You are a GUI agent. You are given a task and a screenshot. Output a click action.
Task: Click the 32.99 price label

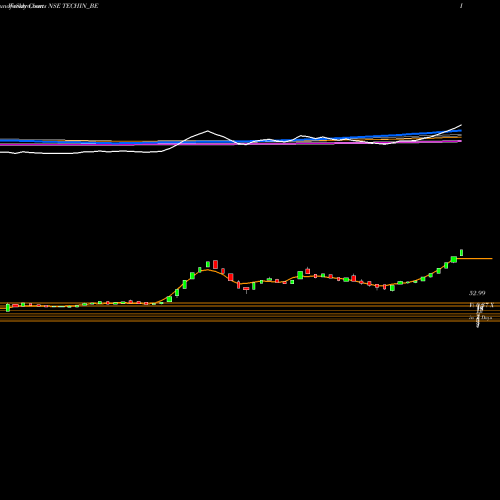(x=477, y=293)
